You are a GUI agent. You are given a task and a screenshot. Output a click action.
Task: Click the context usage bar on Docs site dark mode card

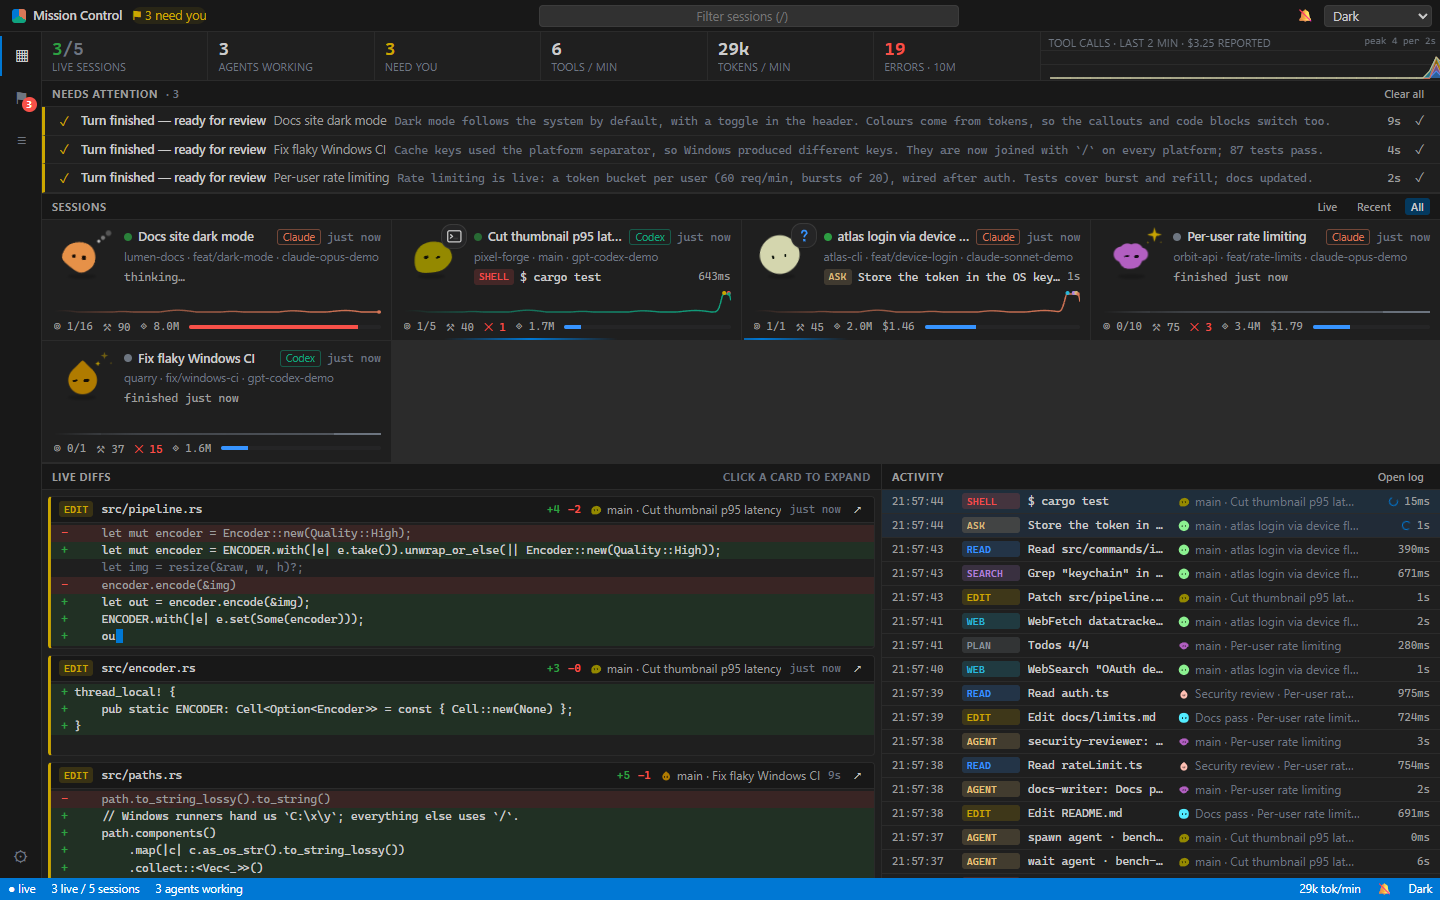285,327
